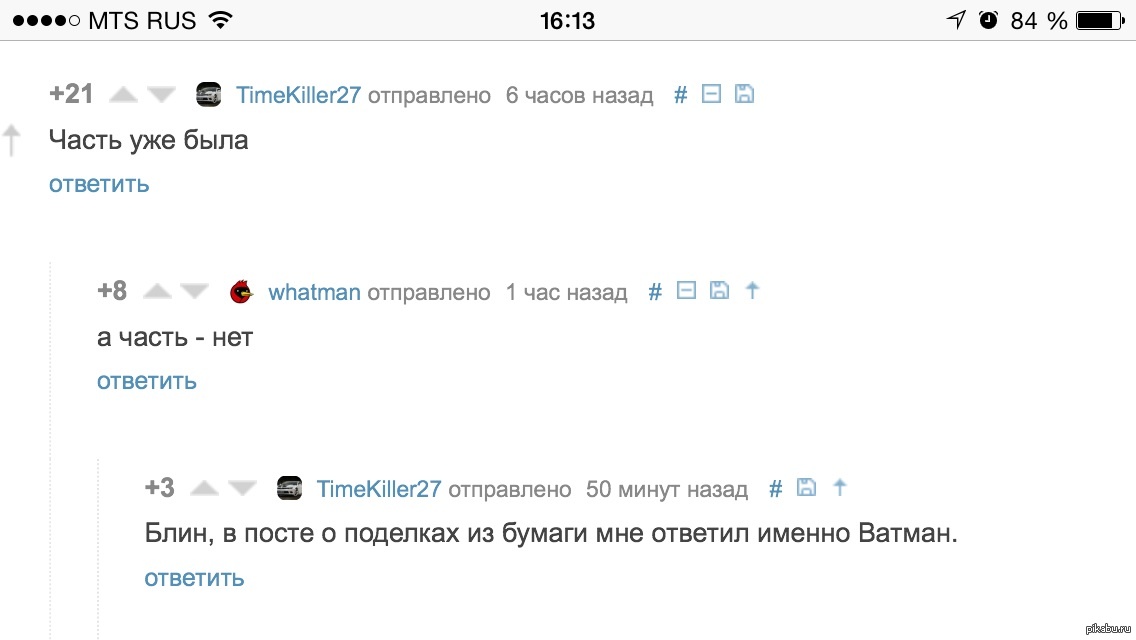Upvote TimeKiller27's +21 comment

123,94
